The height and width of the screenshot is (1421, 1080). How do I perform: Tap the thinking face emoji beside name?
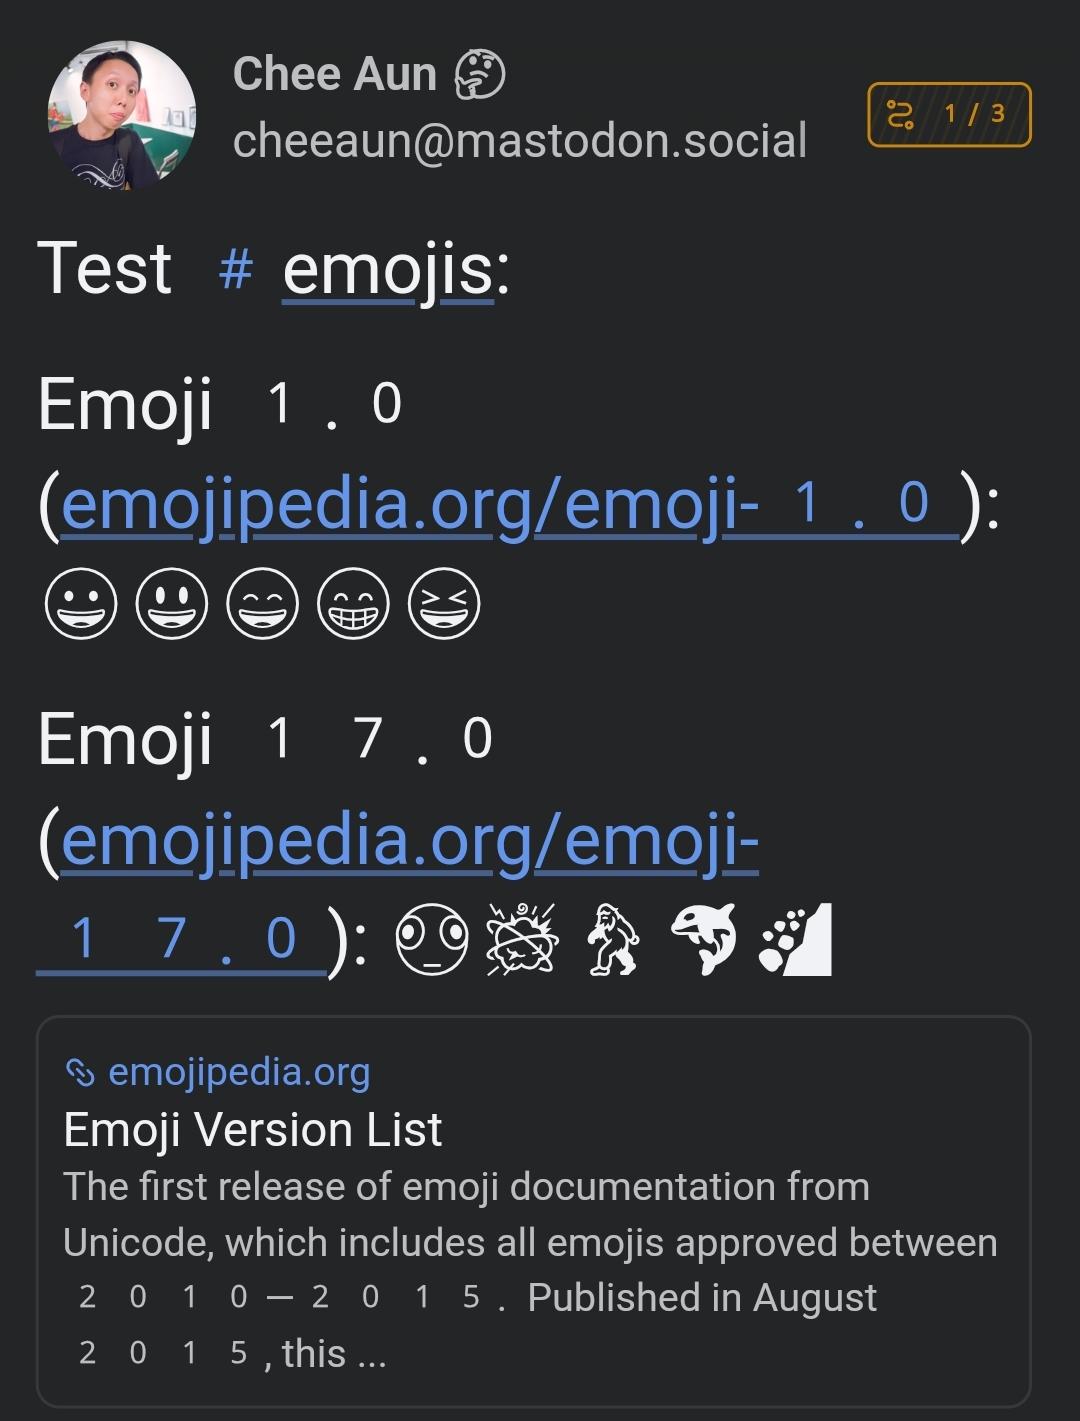(x=480, y=76)
